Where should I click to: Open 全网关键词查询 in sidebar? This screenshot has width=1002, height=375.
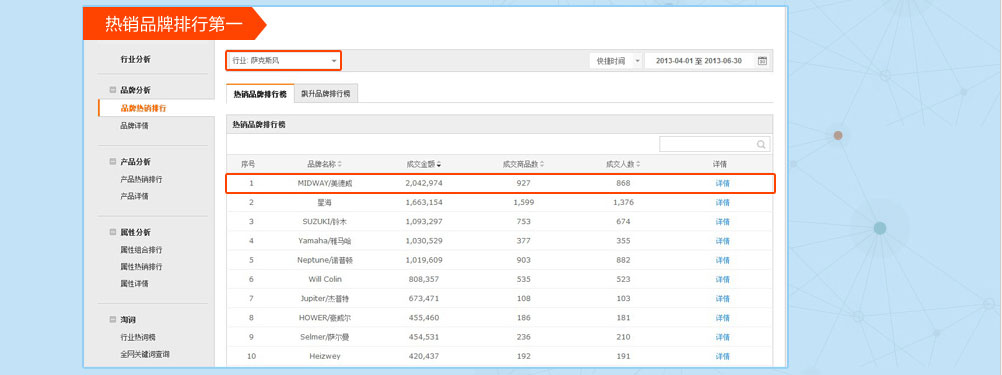click(x=145, y=354)
